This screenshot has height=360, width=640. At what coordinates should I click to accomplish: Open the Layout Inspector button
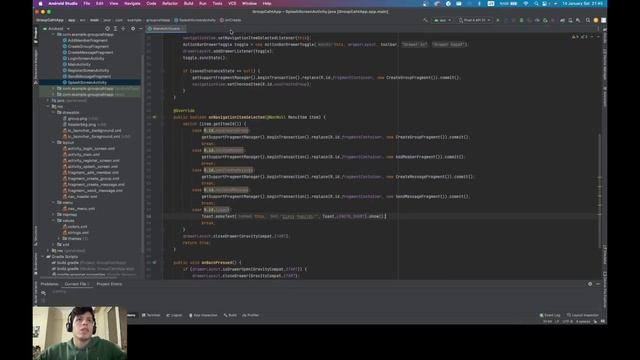[582, 315]
